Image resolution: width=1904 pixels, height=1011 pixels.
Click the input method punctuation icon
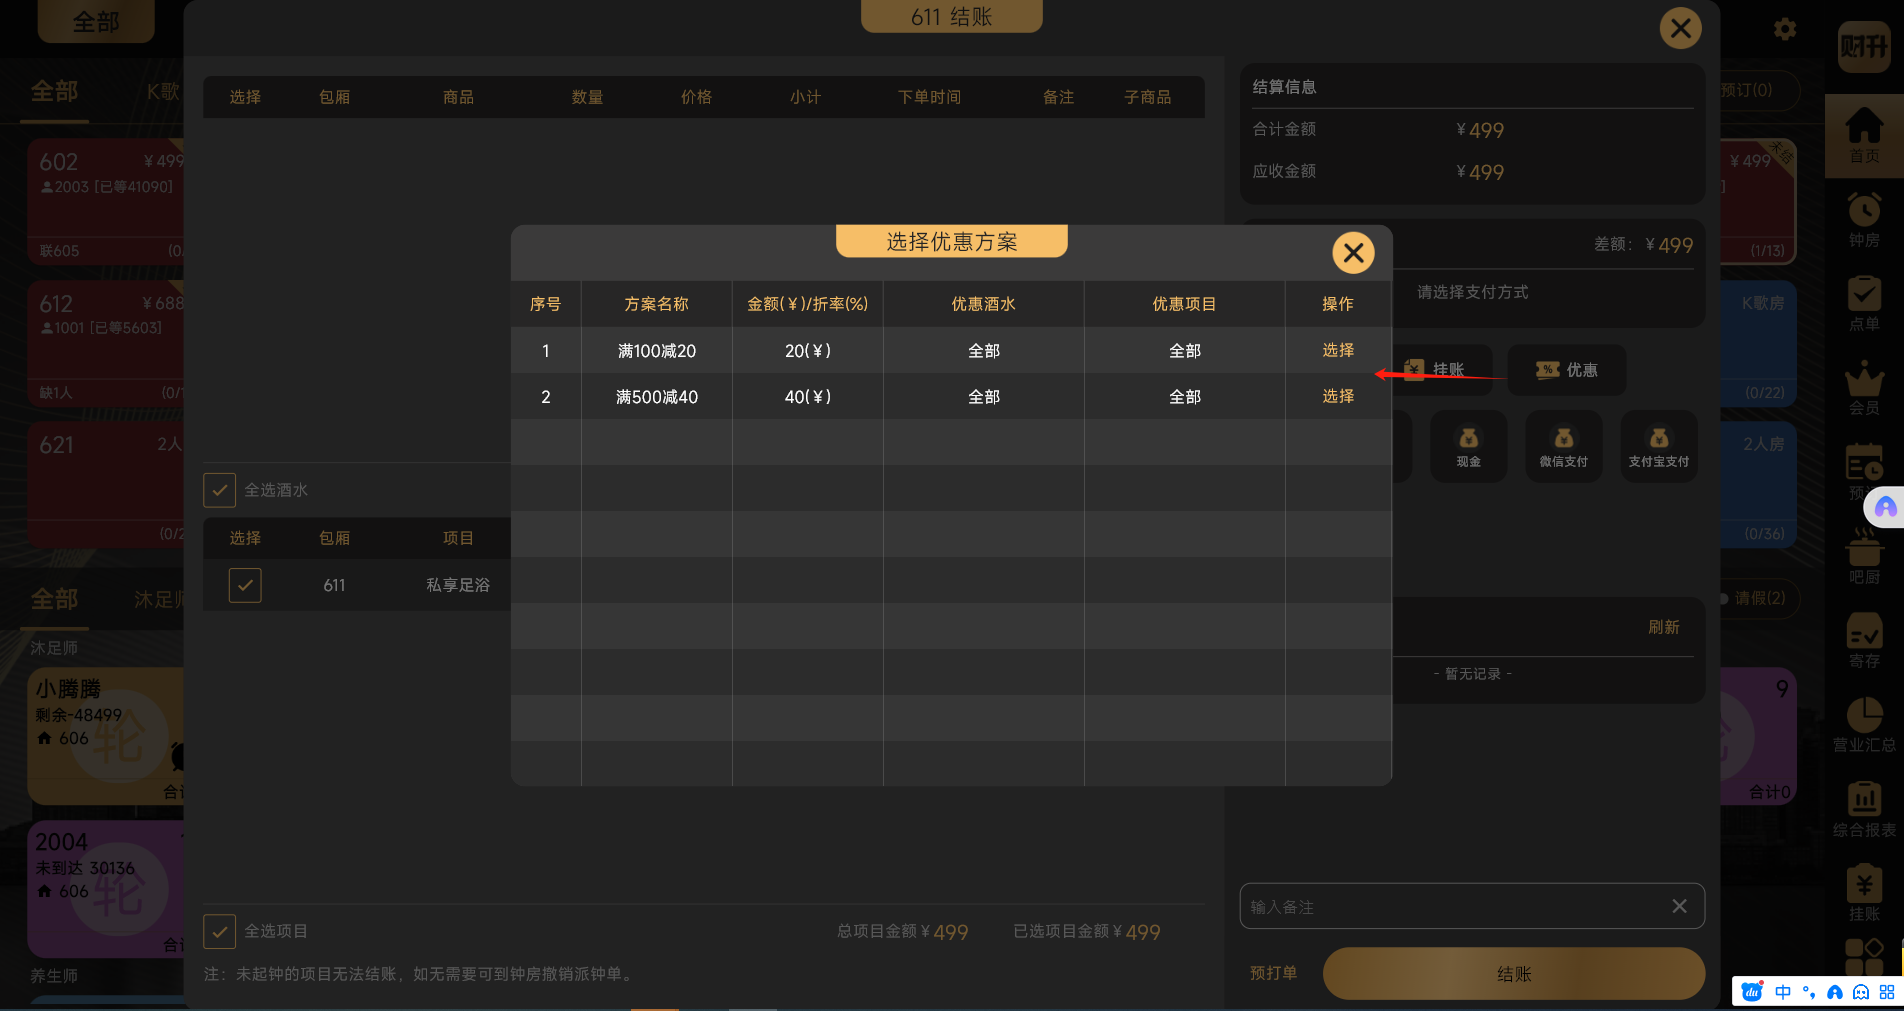click(x=1809, y=992)
